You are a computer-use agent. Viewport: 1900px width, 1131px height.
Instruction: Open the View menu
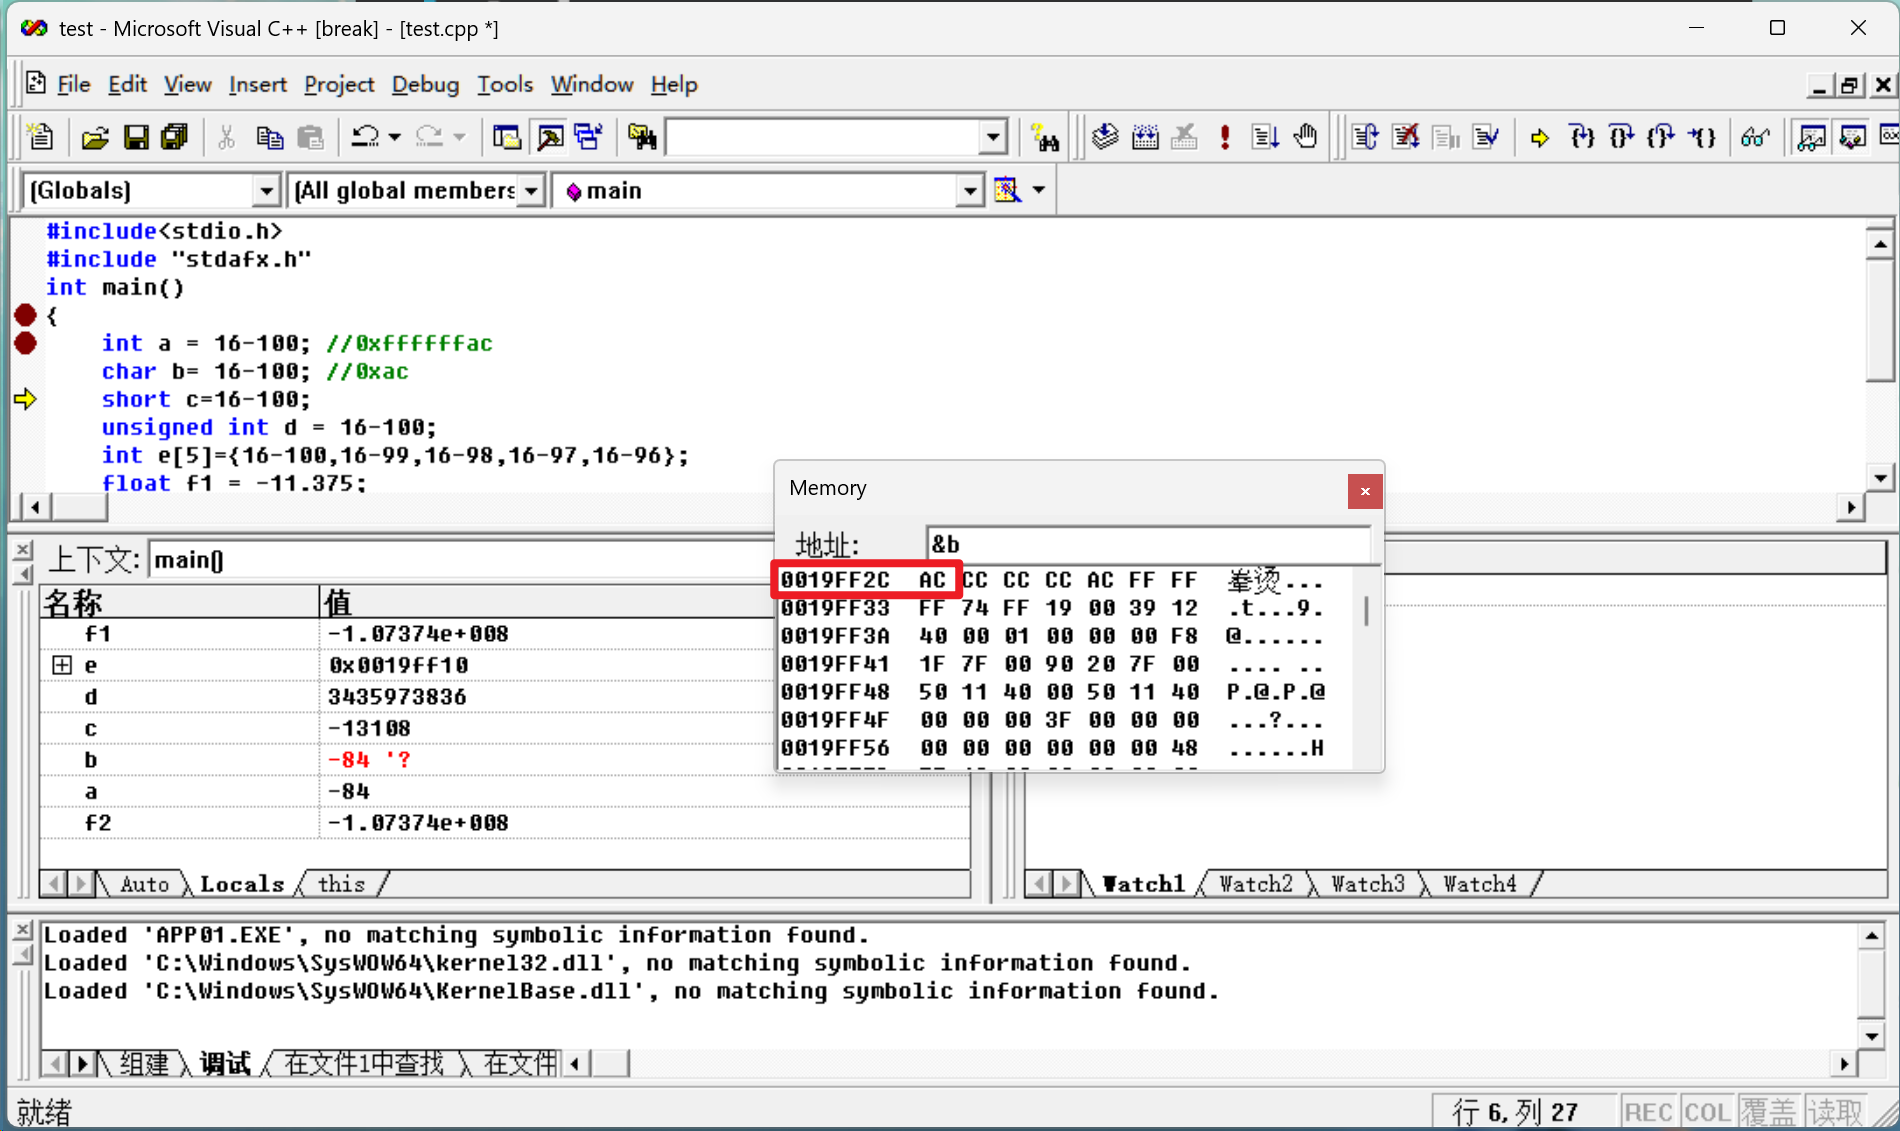coord(187,85)
